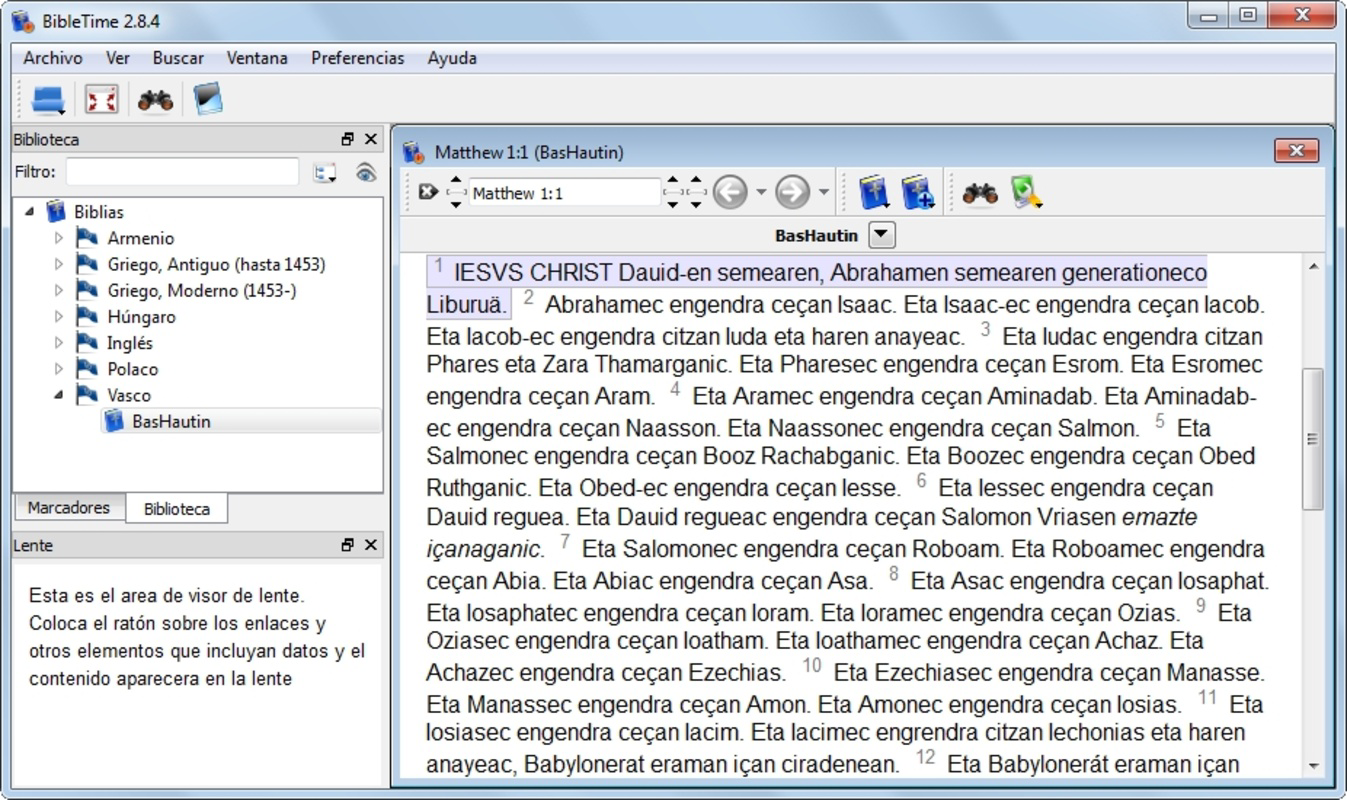
Task: Open back history dropdown arrow
Action: point(761,192)
